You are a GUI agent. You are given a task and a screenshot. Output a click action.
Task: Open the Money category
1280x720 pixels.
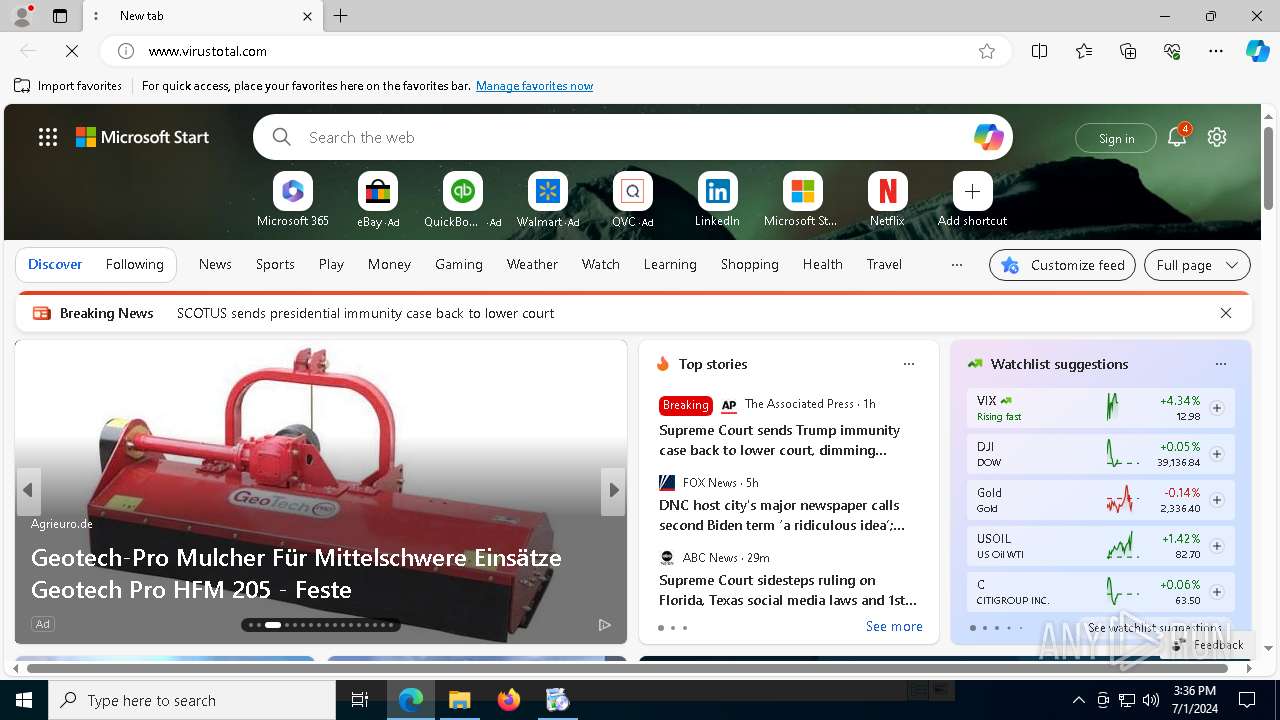(x=389, y=265)
